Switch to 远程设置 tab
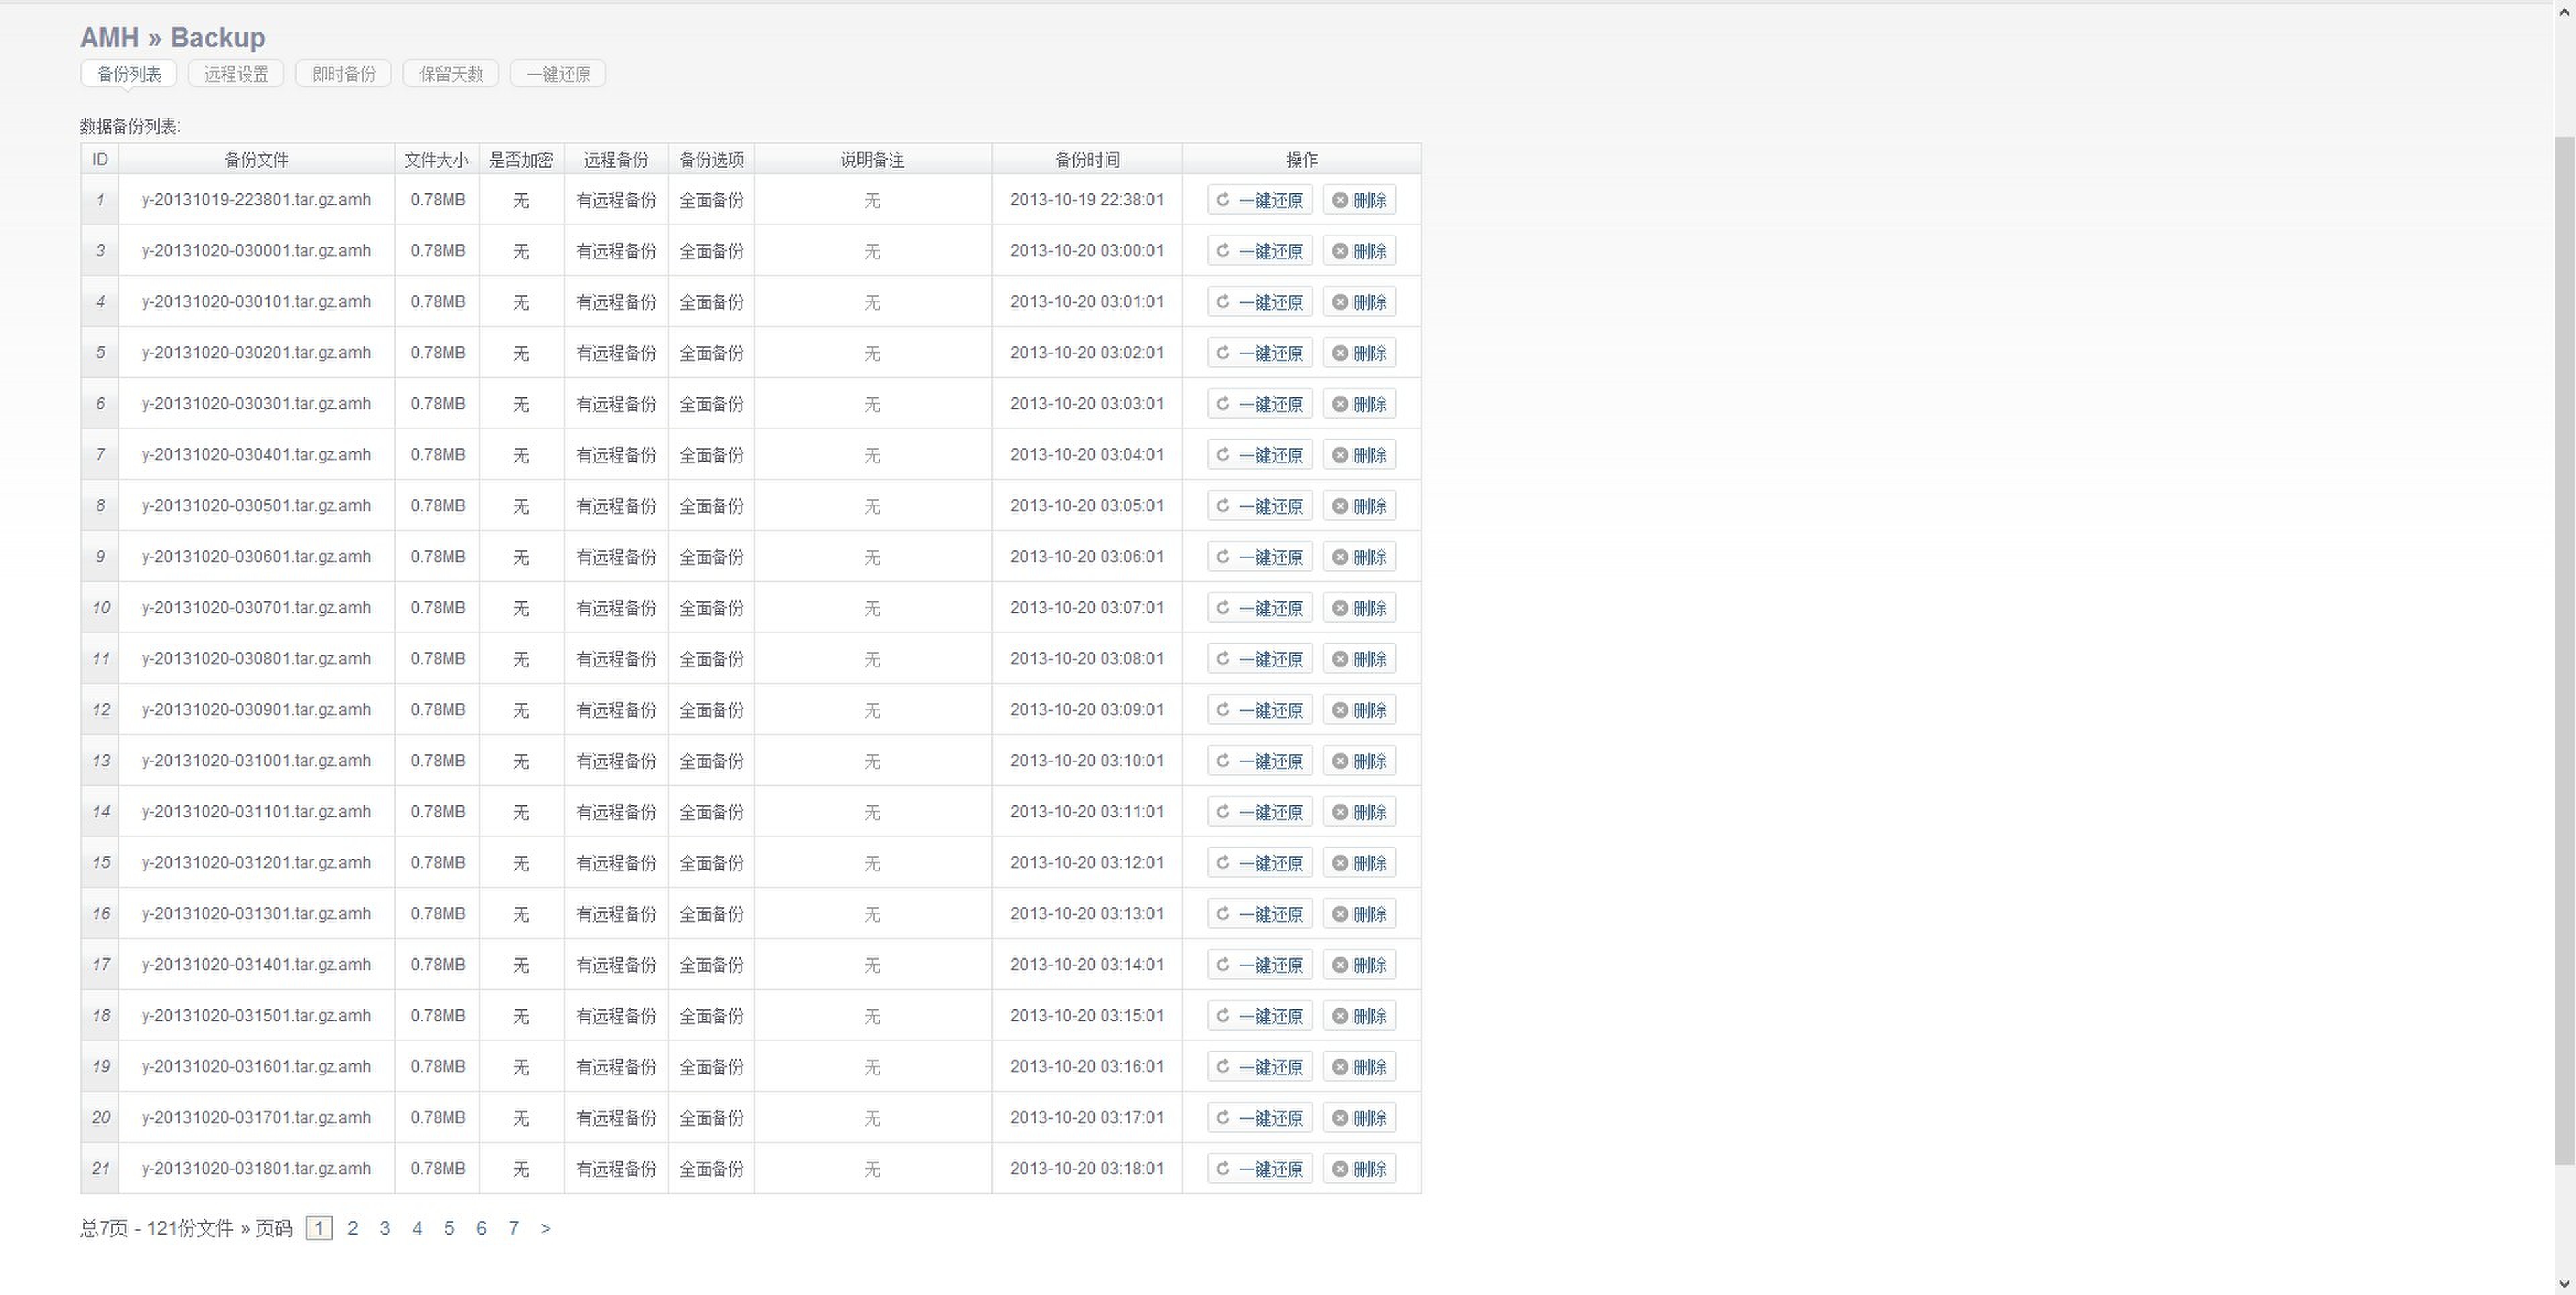The width and height of the screenshot is (2576, 1295). (x=236, y=74)
